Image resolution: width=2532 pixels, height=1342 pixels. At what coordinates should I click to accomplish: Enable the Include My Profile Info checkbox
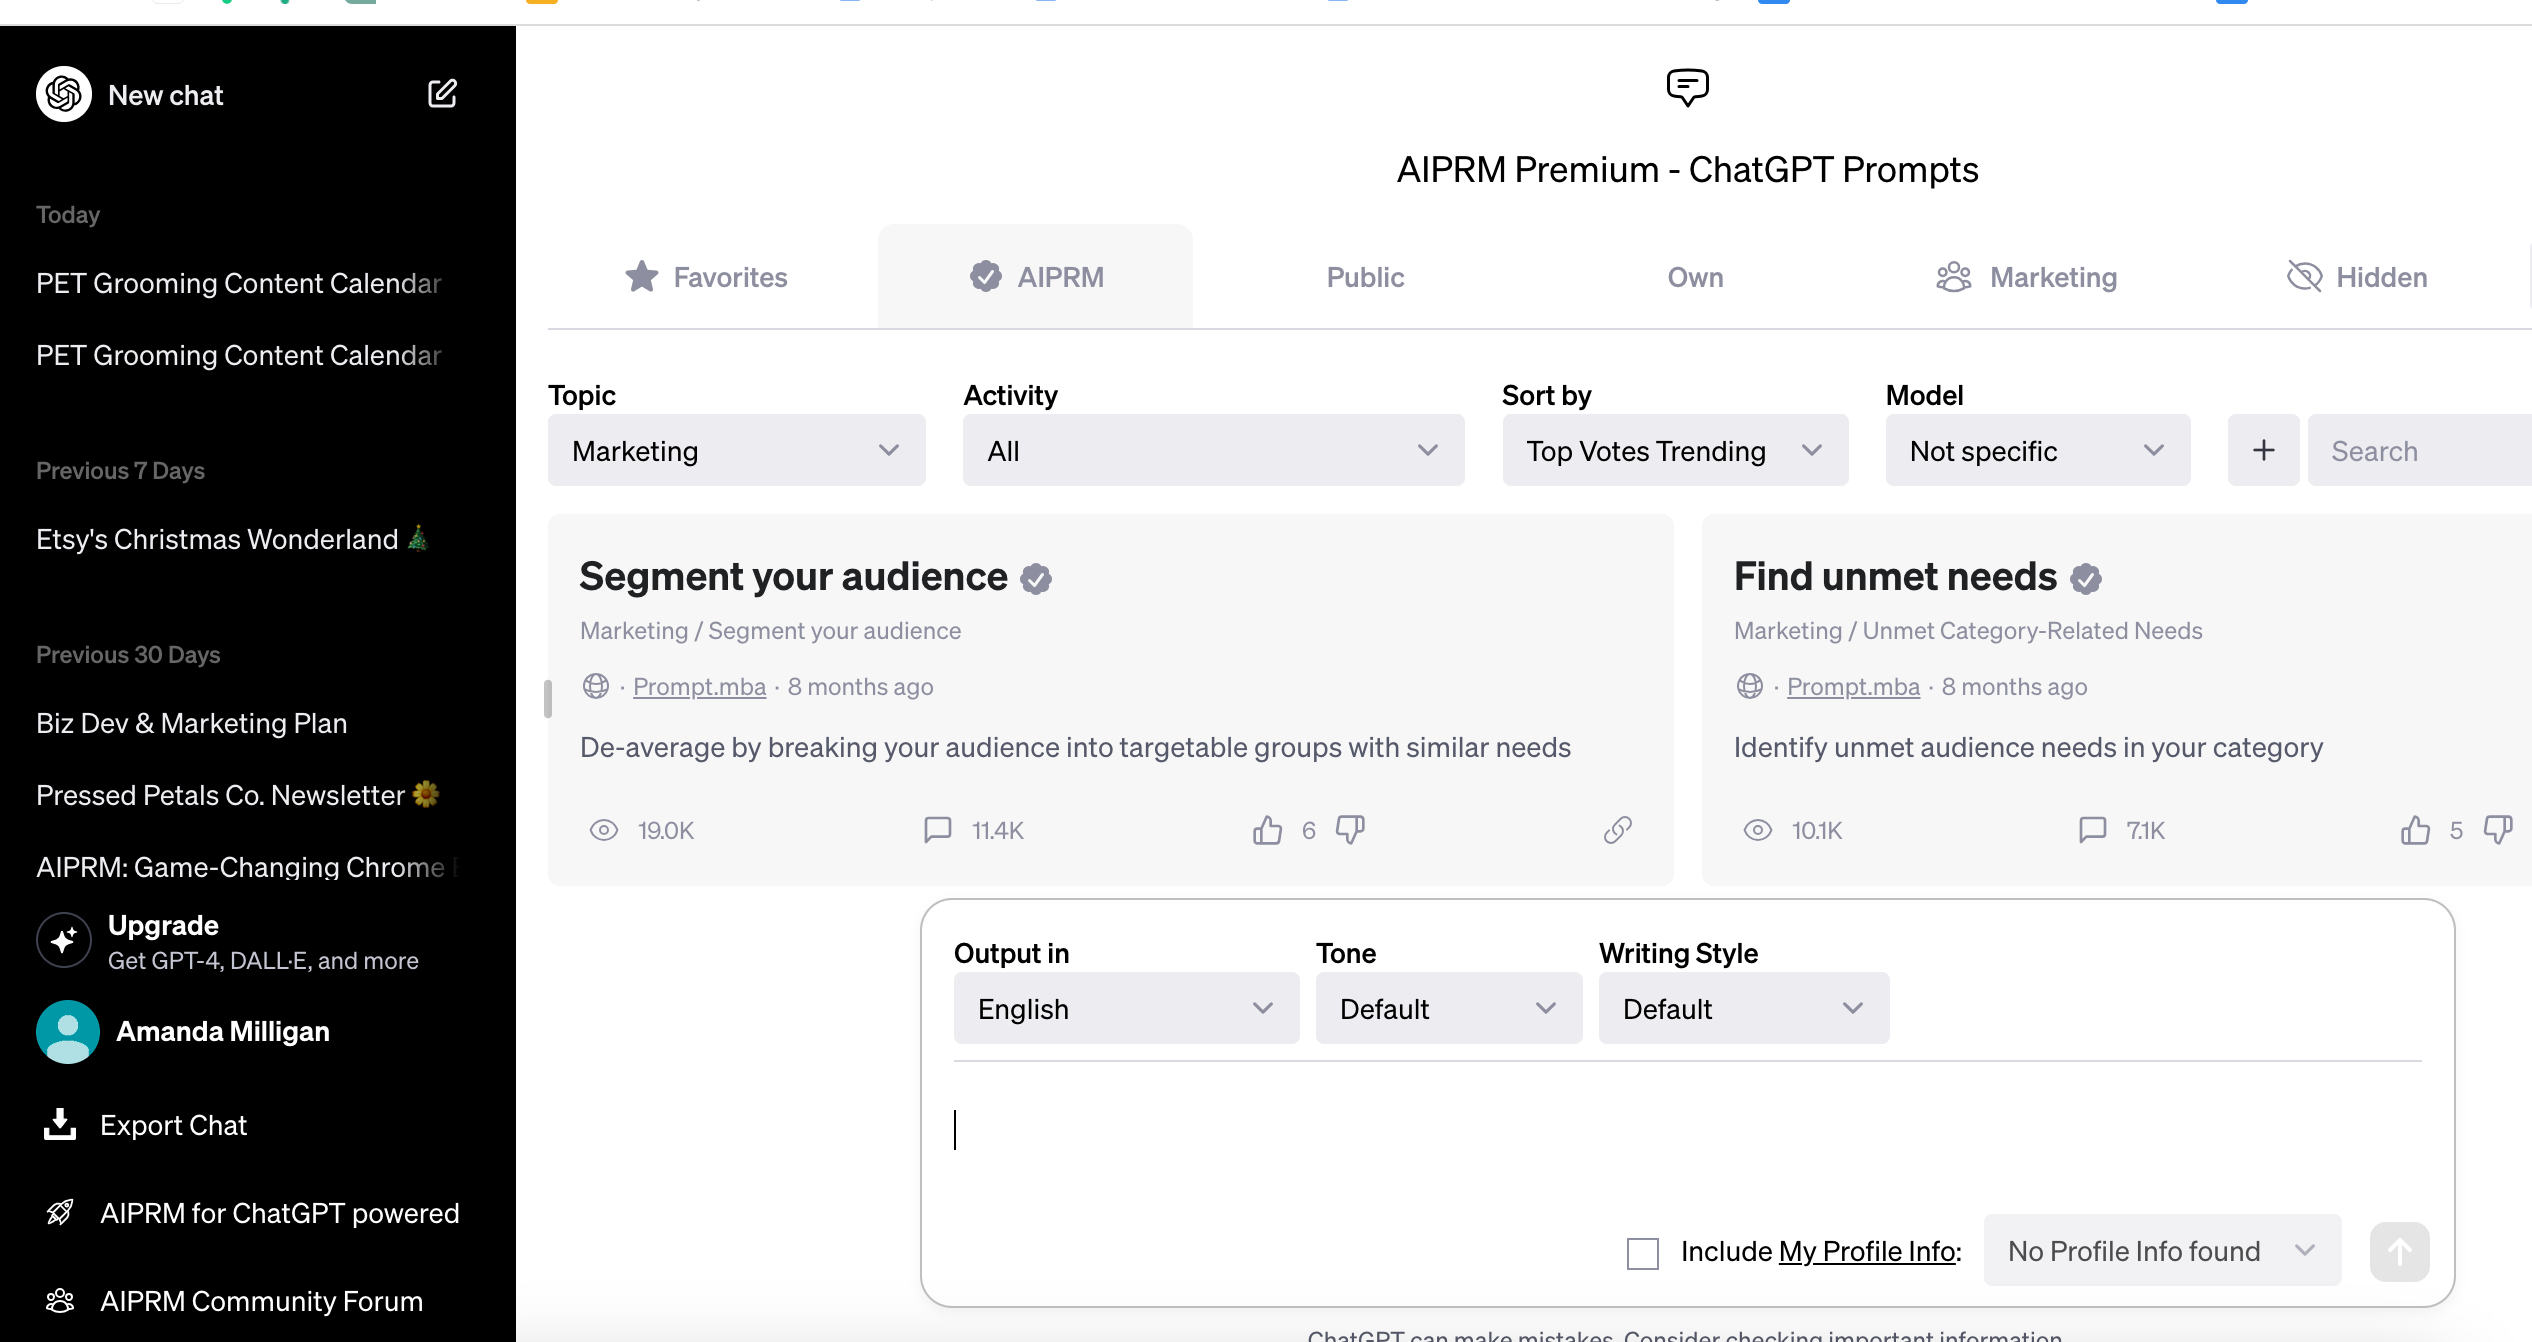(x=1642, y=1252)
